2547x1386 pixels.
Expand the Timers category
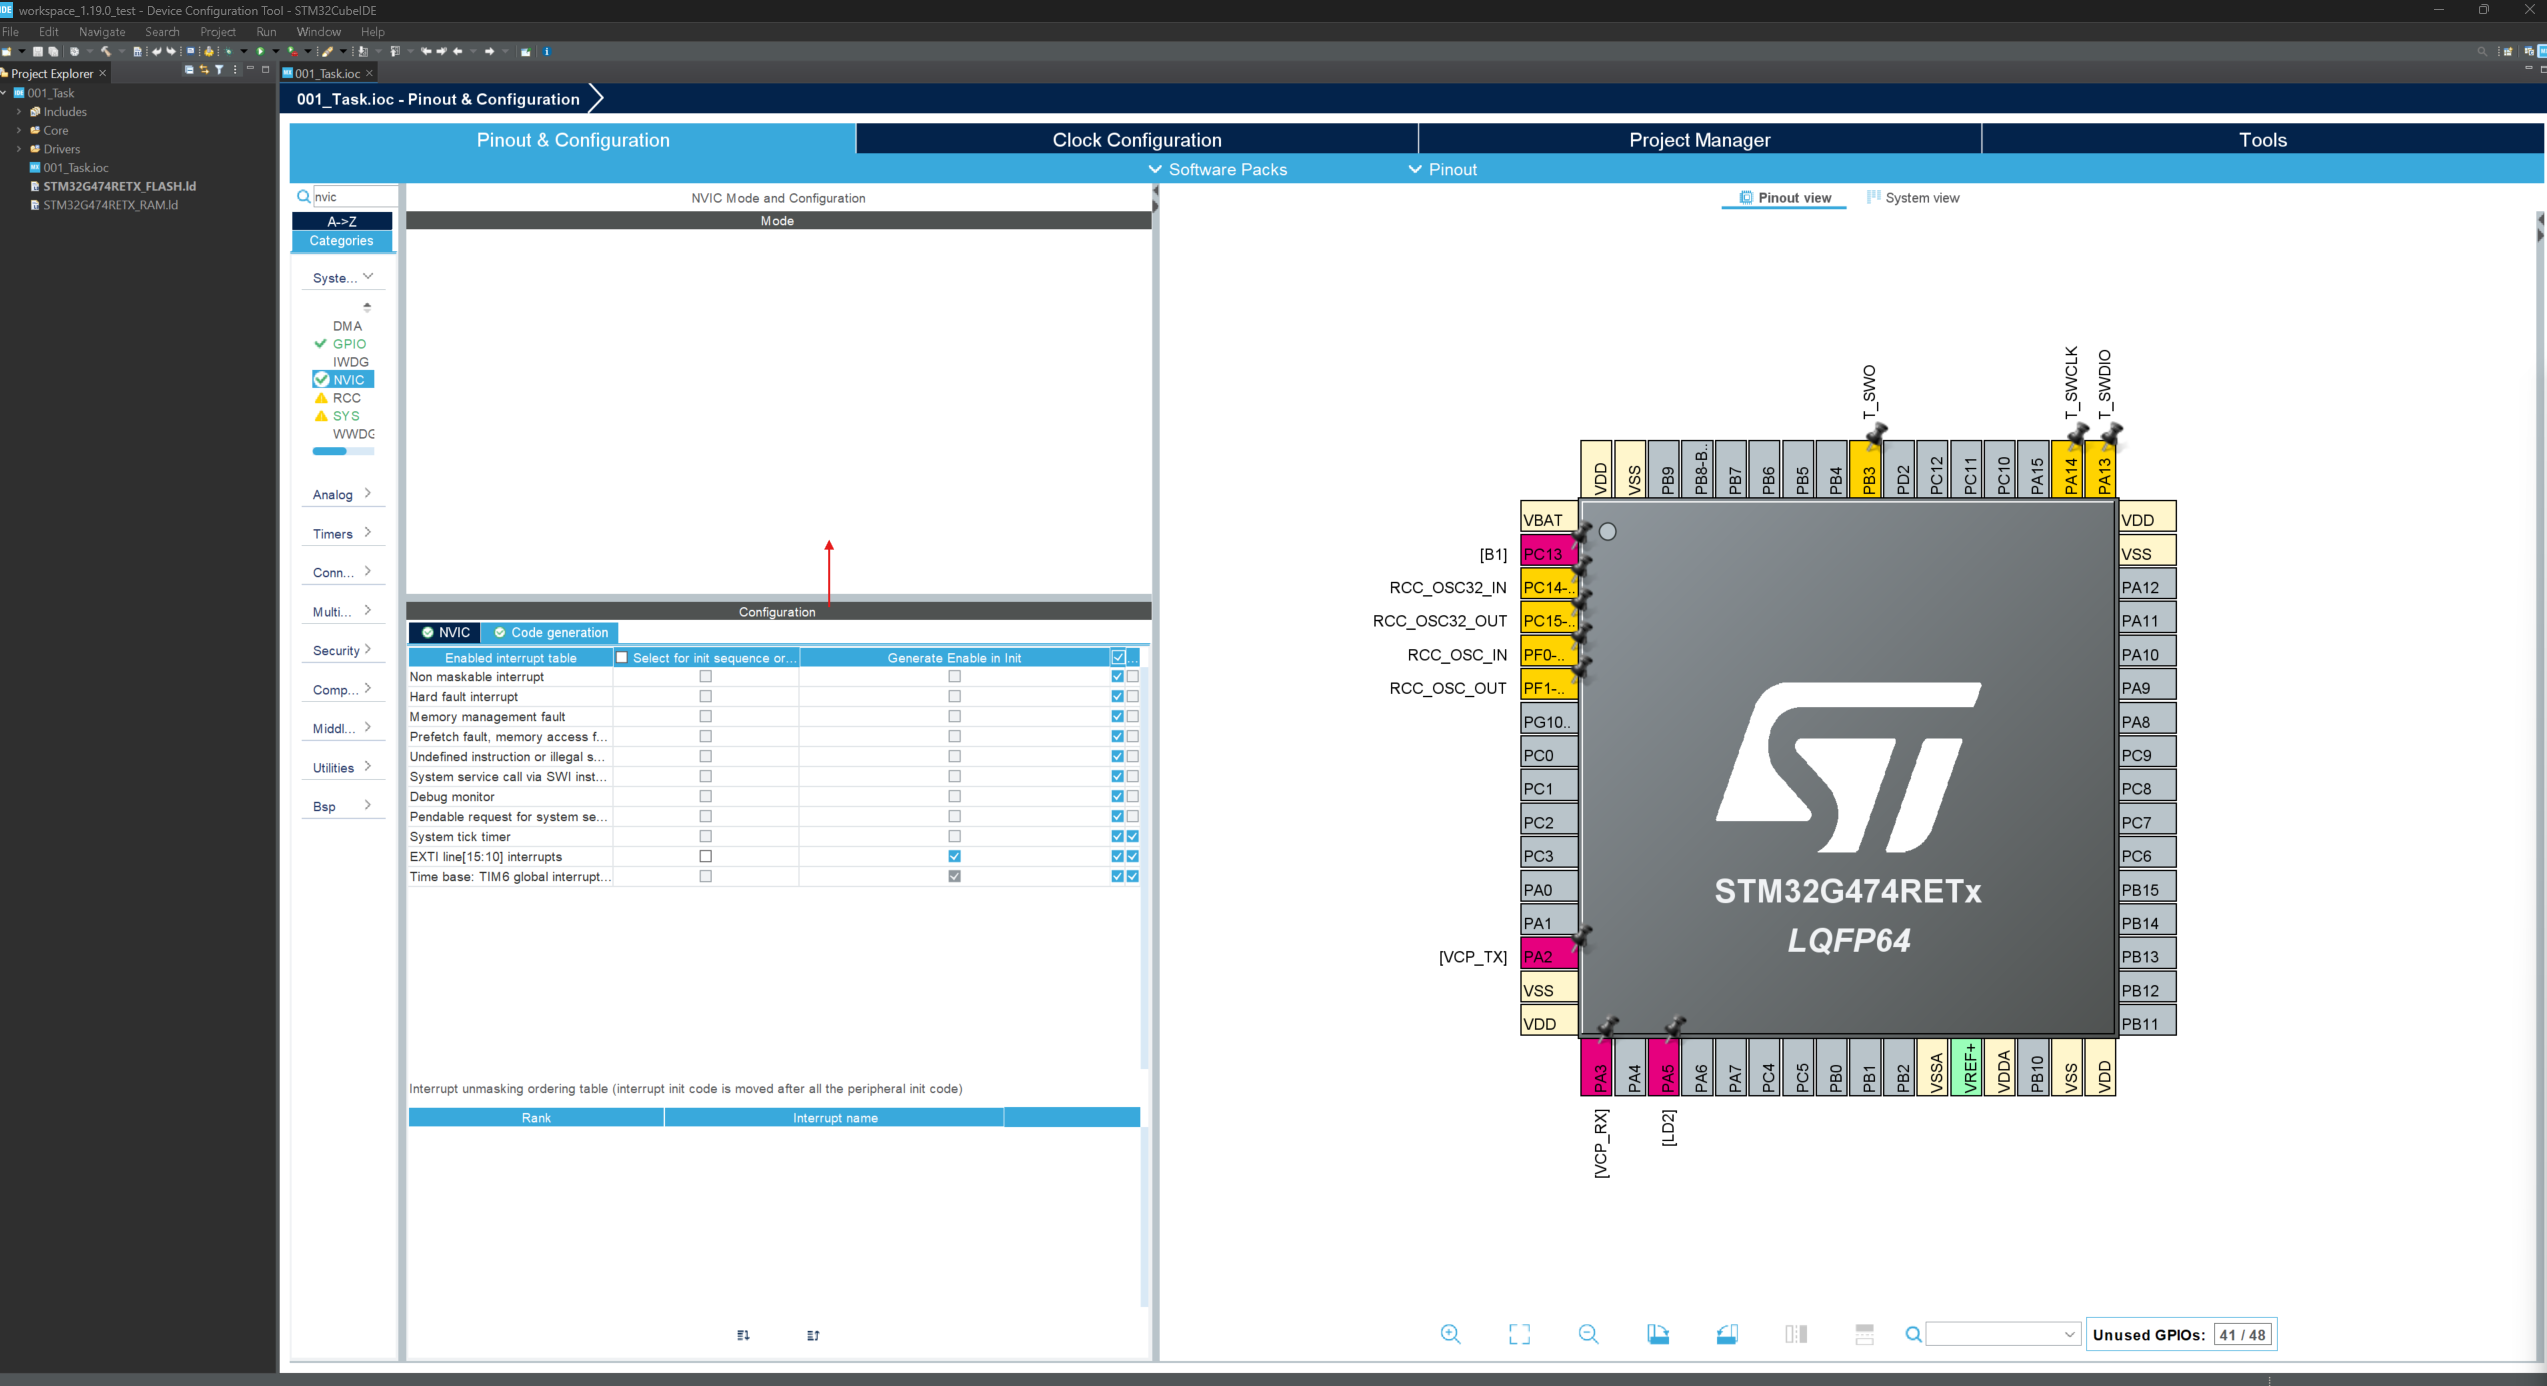pos(341,533)
